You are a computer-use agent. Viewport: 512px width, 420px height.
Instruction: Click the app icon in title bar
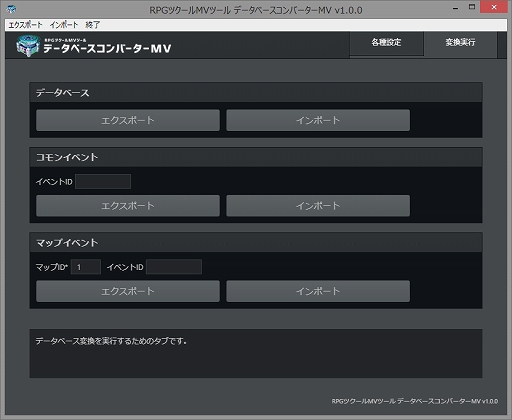[x=11, y=9]
